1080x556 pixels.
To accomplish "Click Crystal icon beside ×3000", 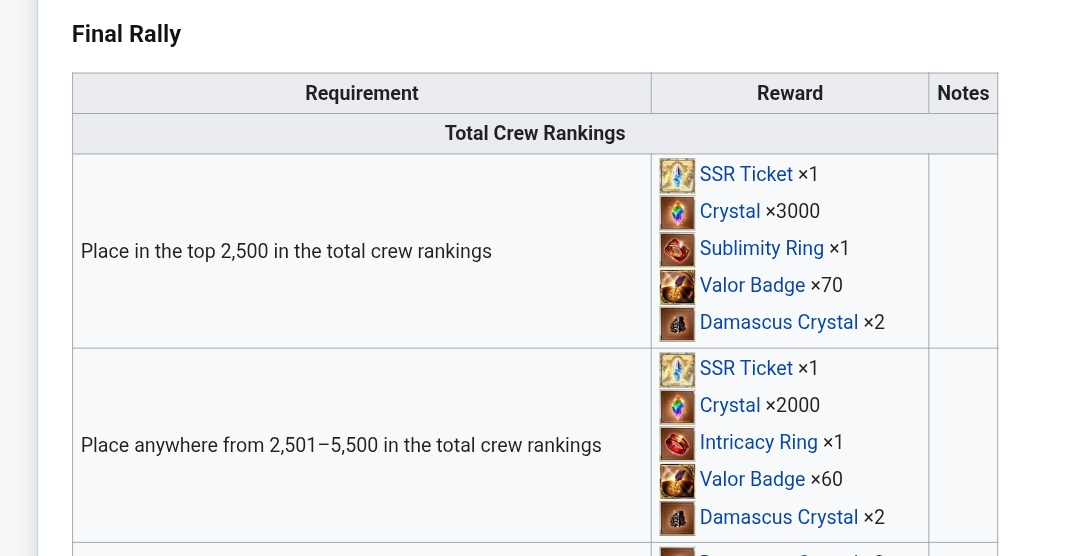I will coord(677,212).
